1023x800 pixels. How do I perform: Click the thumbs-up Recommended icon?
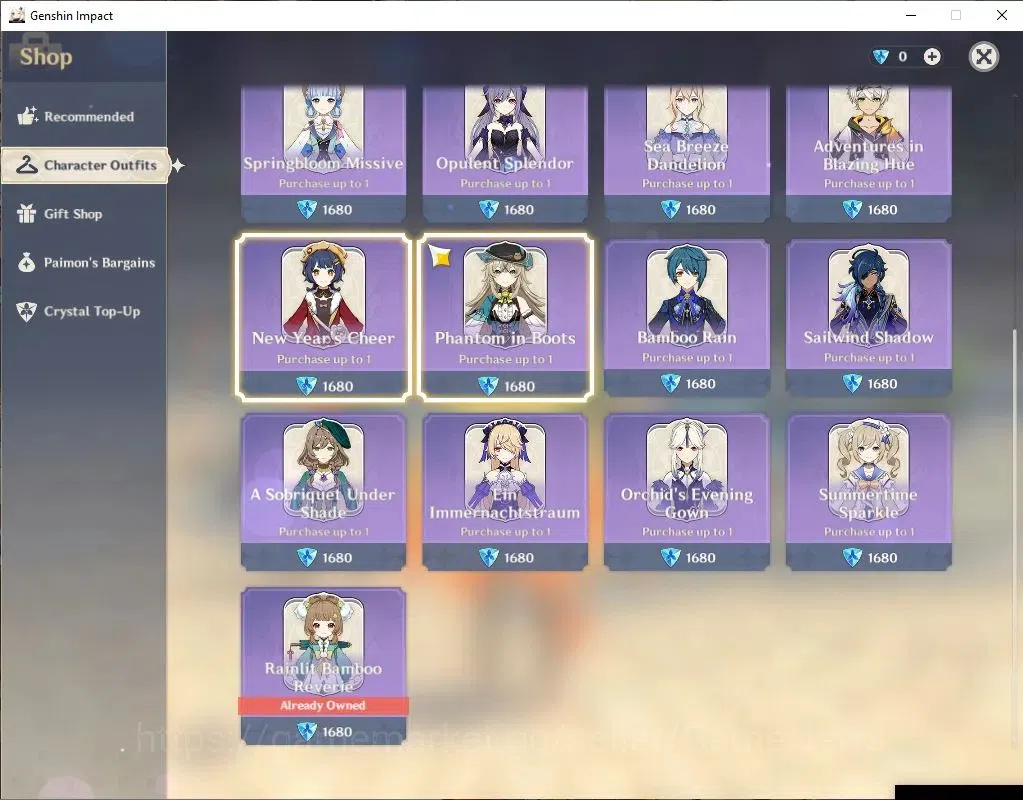point(27,116)
